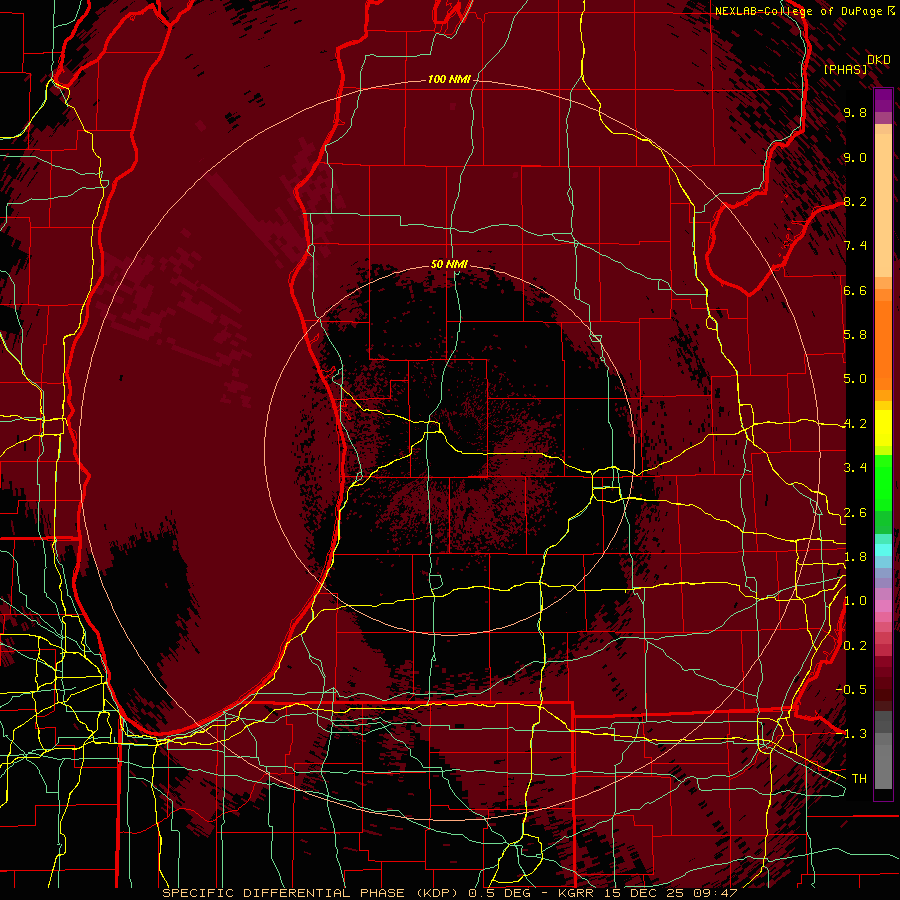Image resolution: width=900 pixels, height=900 pixels.
Task: Click the 5.0 value on the color scale
Action: pyautogui.click(x=855, y=379)
